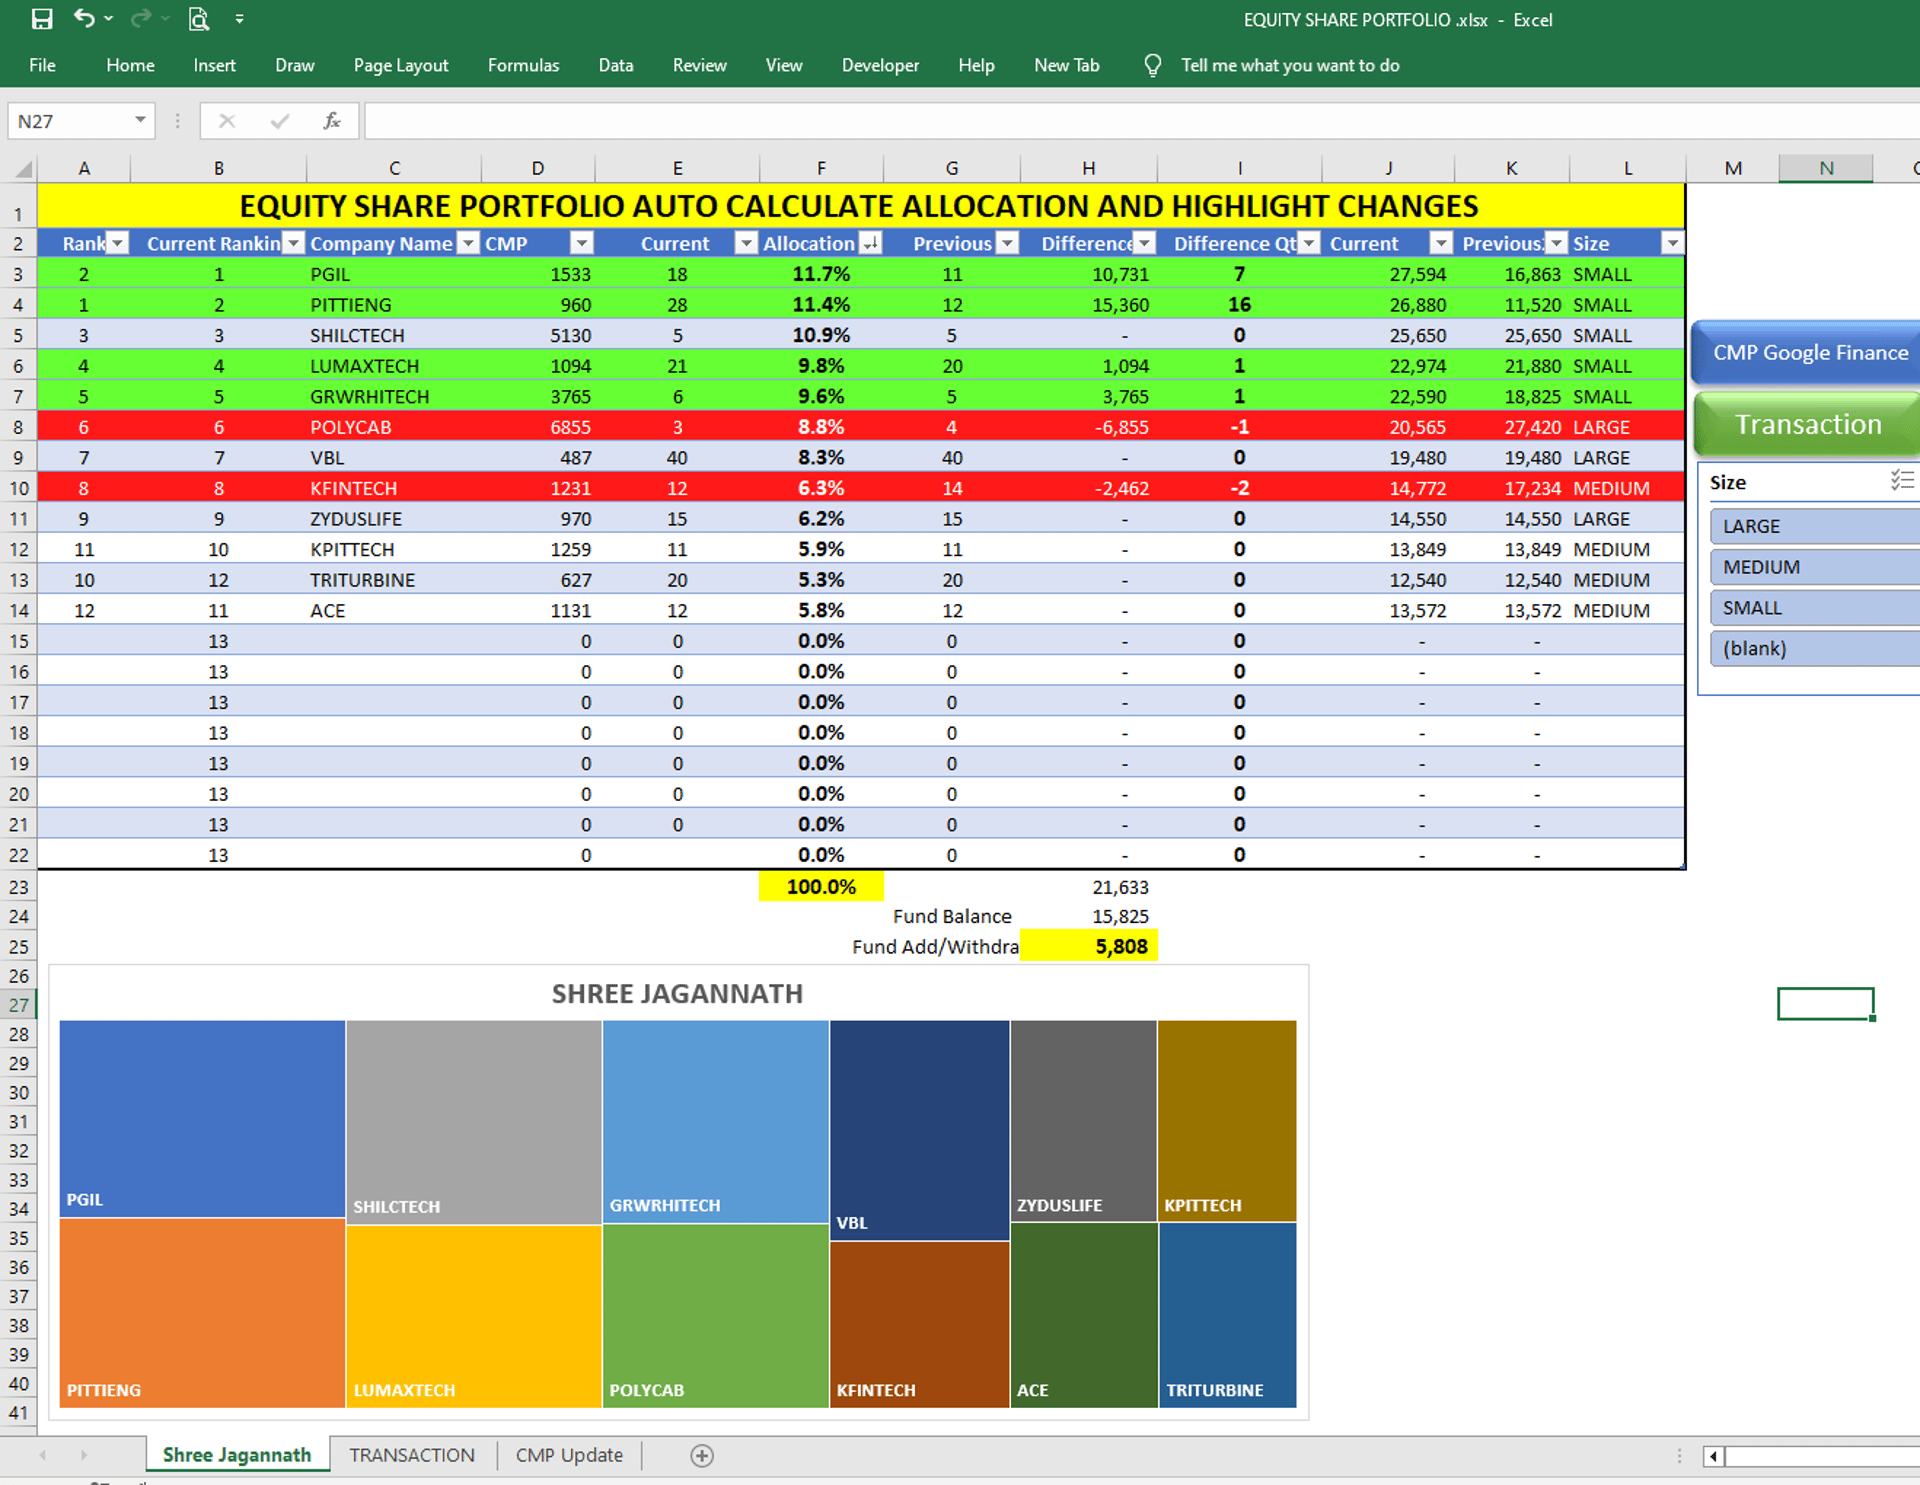Toggle multi-select icon in Size slicer
Screen dimensions: 1920x1485
tap(1901, 481)
